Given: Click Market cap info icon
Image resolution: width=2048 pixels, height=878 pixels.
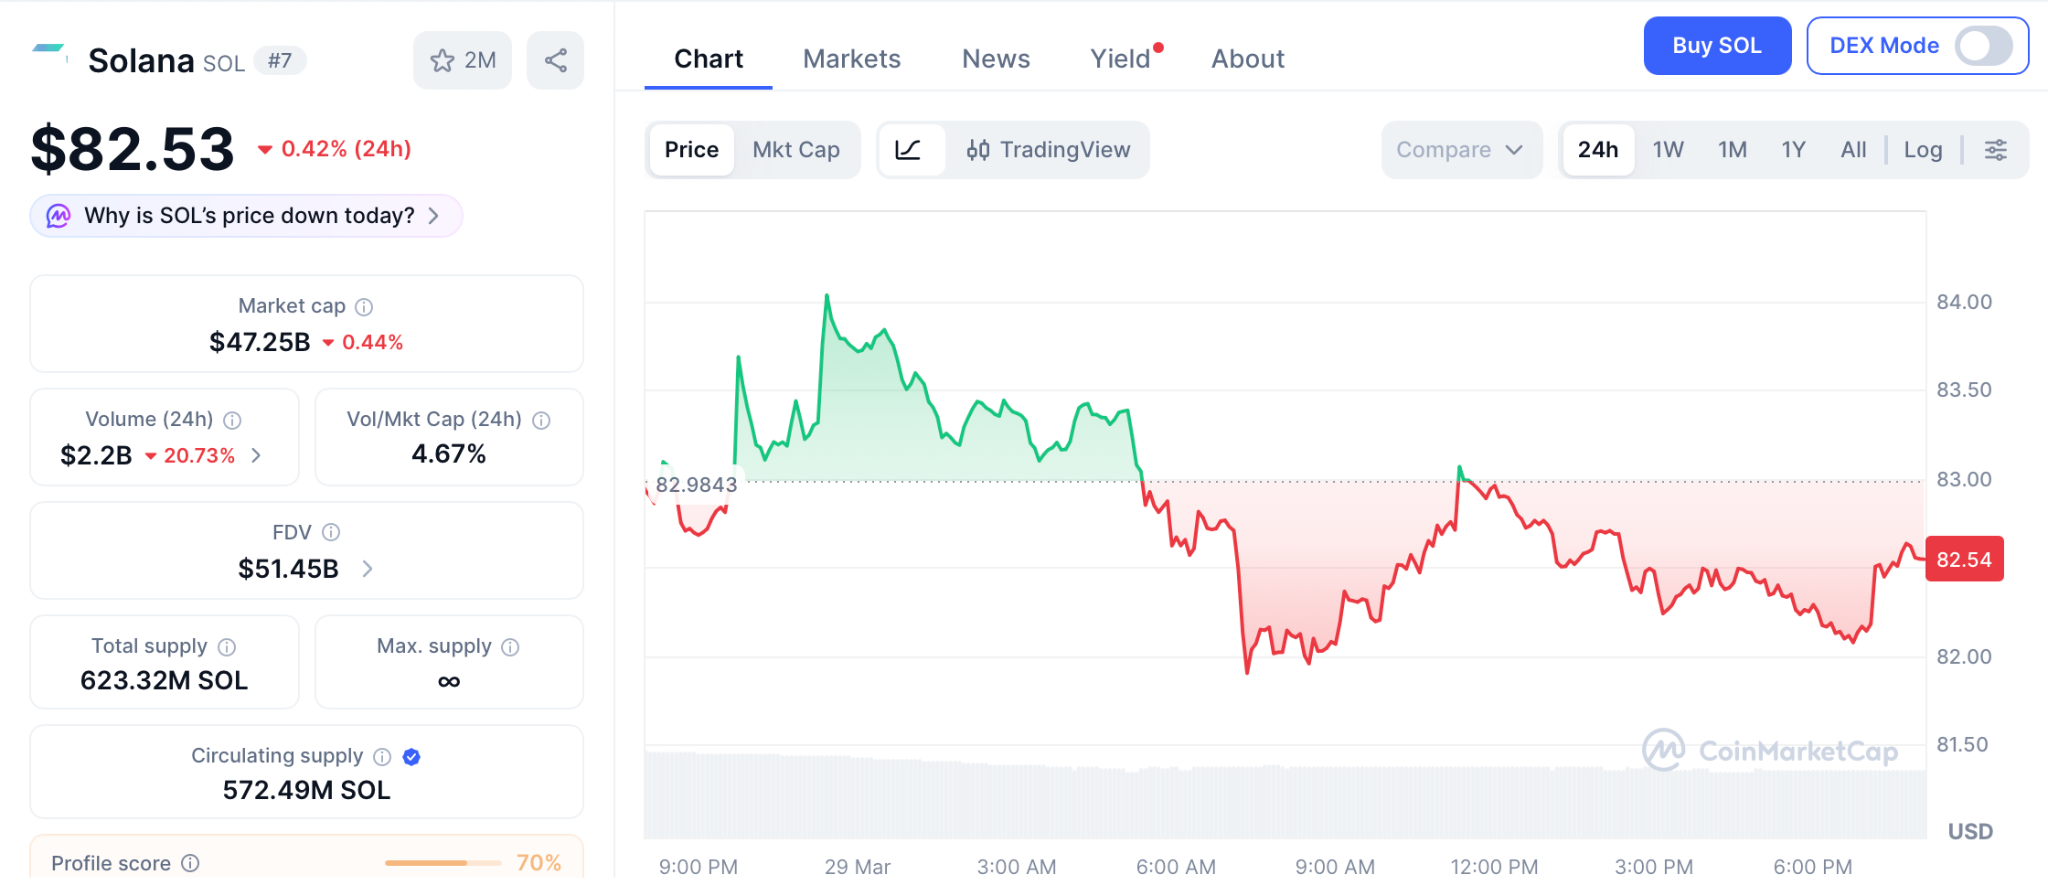Looking at the screenshot, I should [364, 307].
